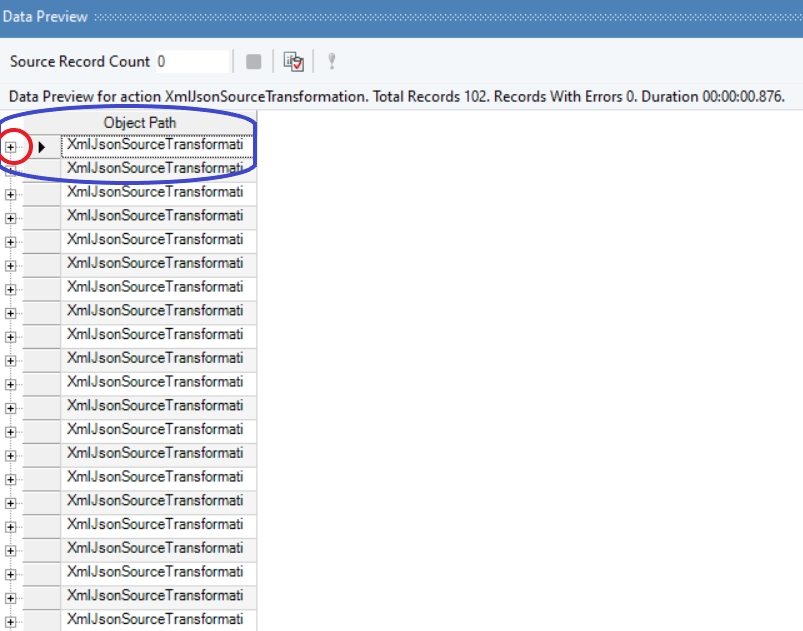Screen dimensions: 803x631
Task: Click the Data Preview status message text
Action: [396, 97]
